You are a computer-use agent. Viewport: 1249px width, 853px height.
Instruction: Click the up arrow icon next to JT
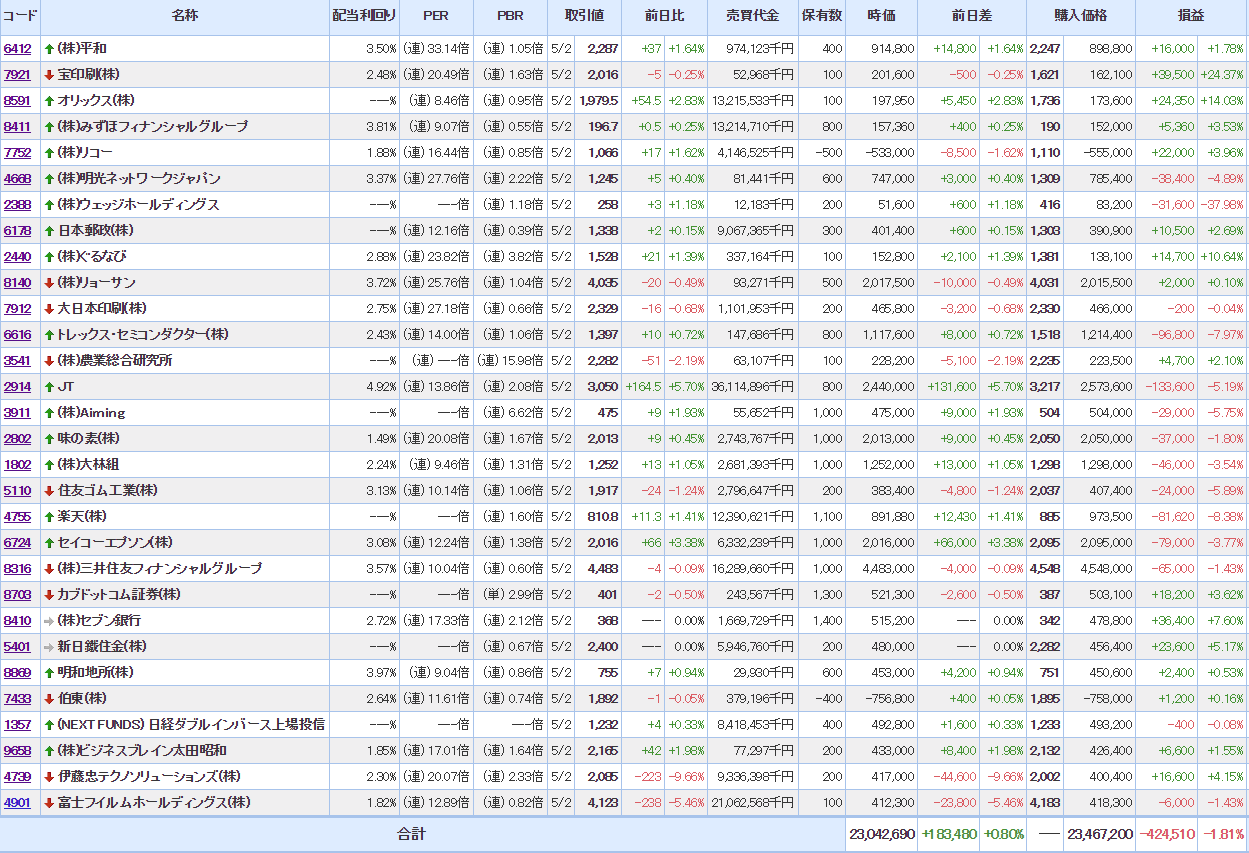49,387
